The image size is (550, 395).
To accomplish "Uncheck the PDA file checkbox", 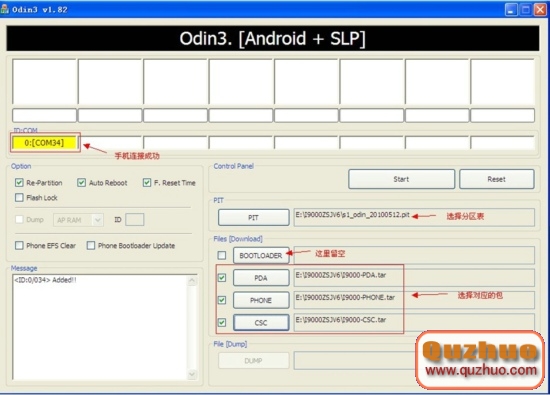I will pos(222,277).
